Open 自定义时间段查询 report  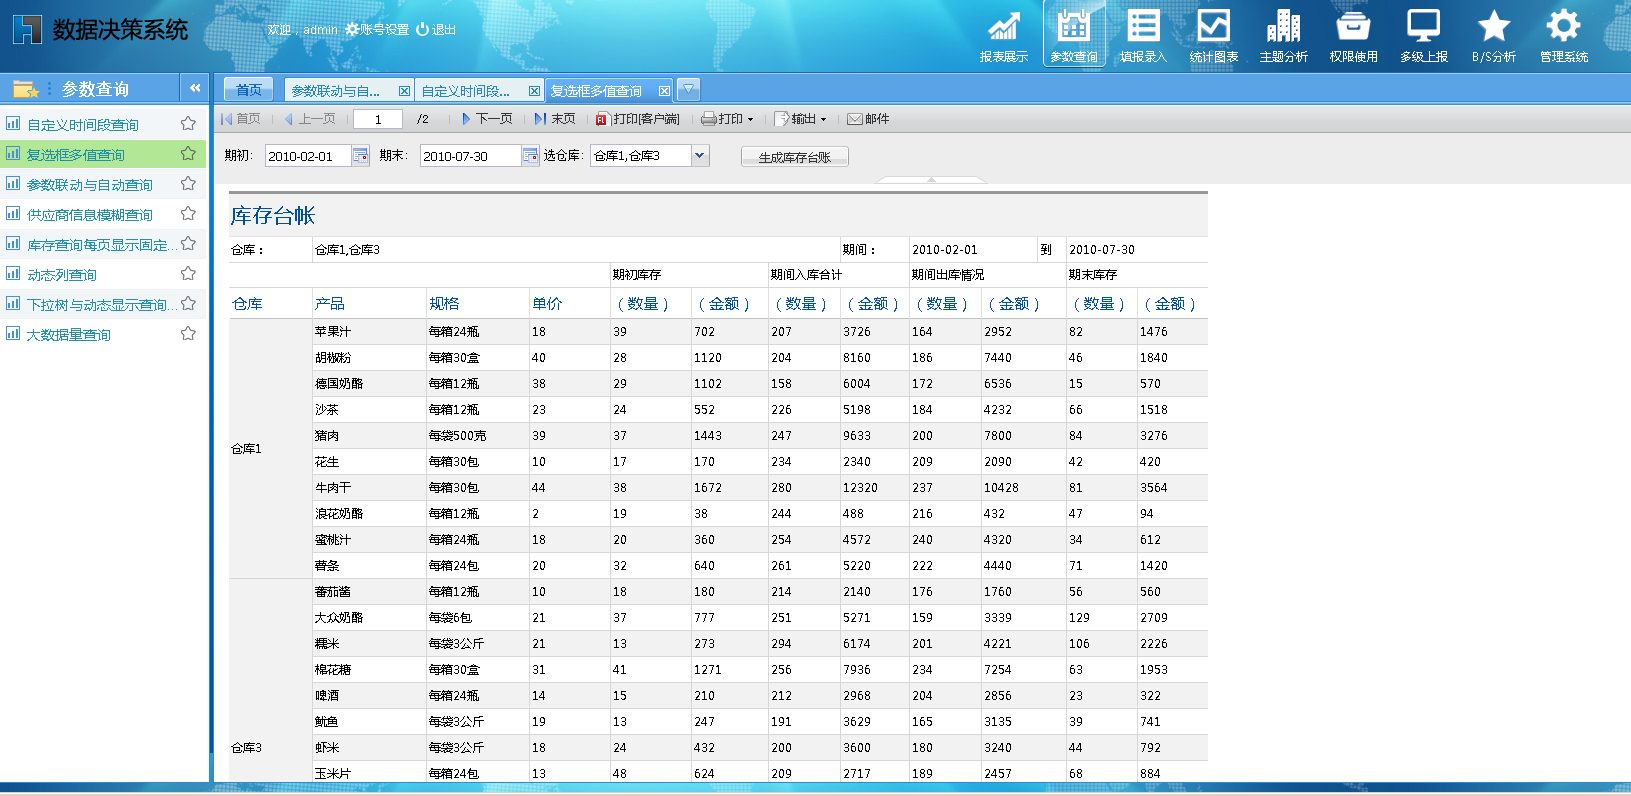click(x=83, y=125)
